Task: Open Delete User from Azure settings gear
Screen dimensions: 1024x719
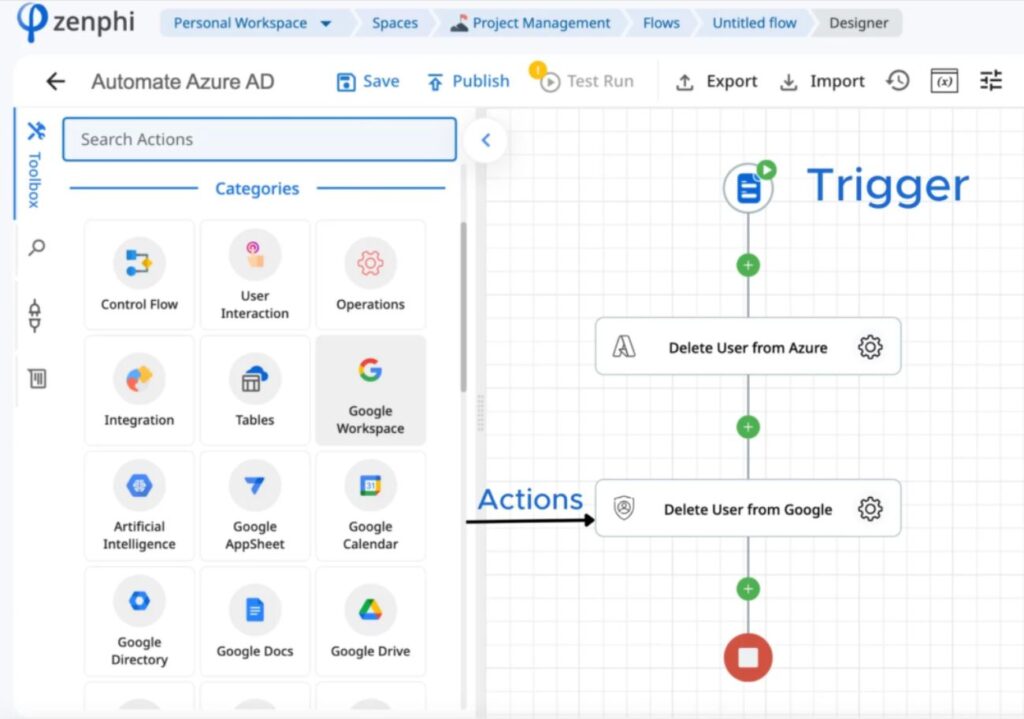Action: [x=870, y=347]
